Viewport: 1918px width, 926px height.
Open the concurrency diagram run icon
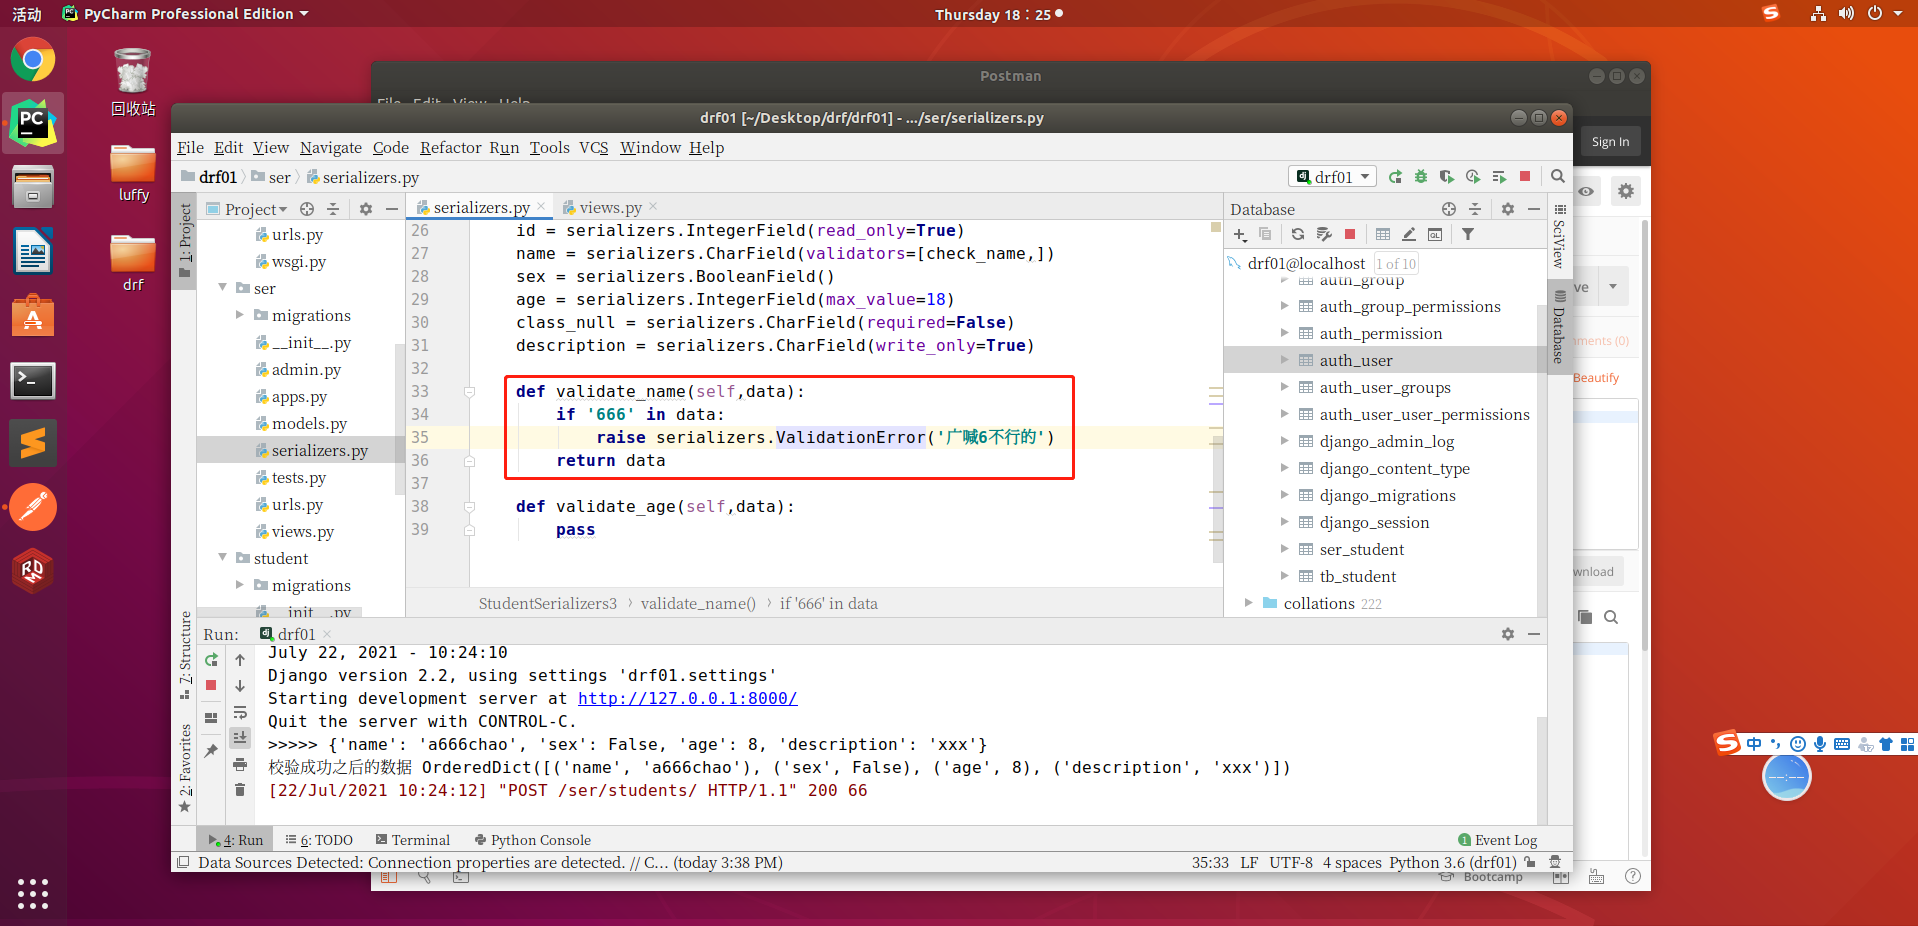pos(1498,177)
